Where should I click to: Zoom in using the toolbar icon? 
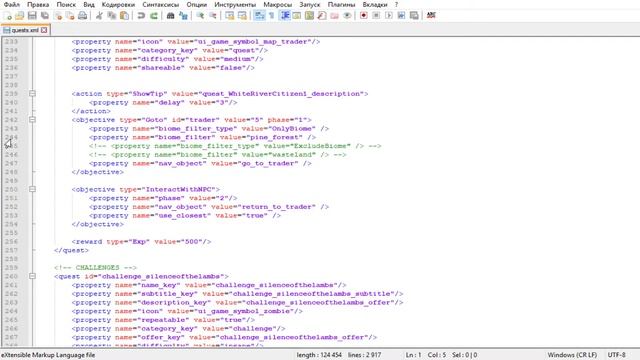(x=200, y=16)
